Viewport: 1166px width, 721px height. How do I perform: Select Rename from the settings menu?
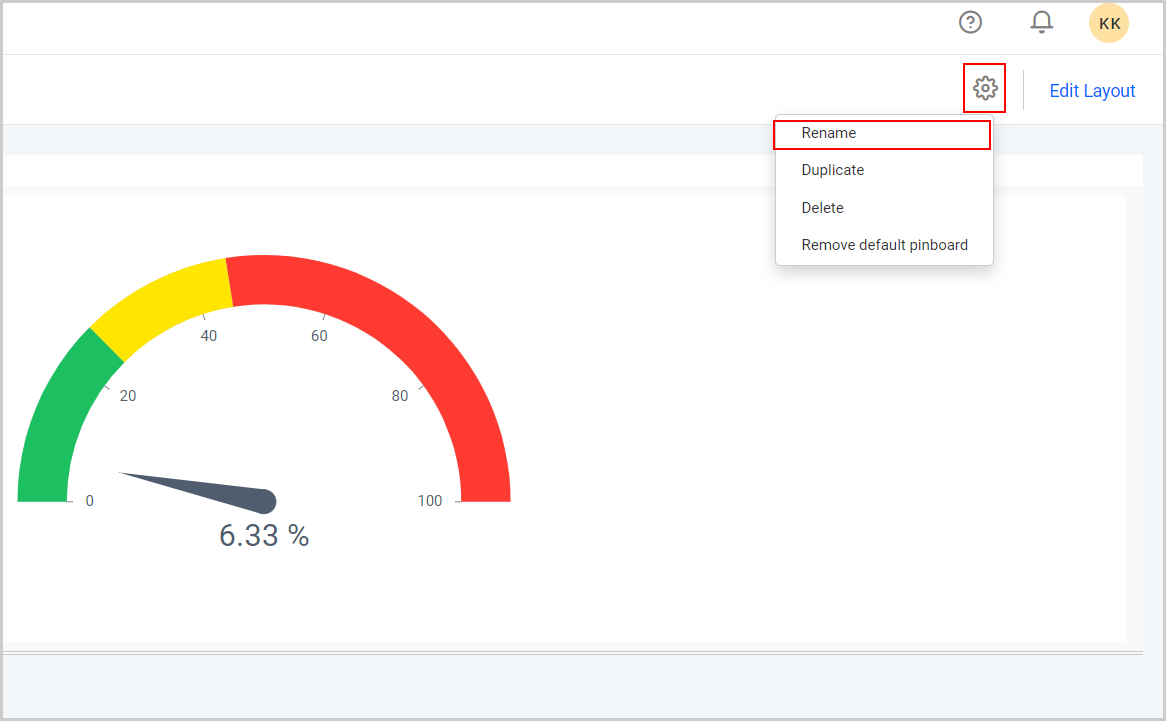pyautogui.click(x=829, y=133)
